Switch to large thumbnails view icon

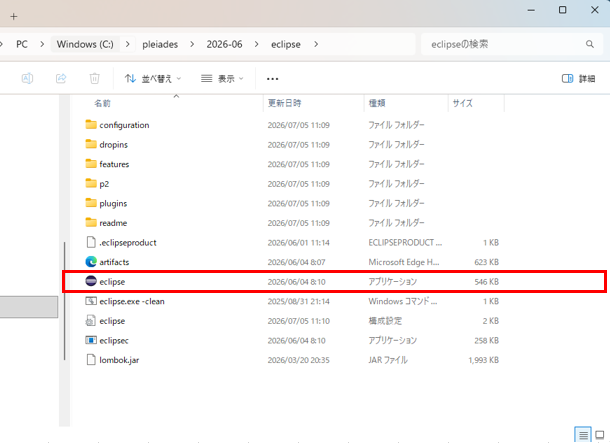(x=600, y=435)
